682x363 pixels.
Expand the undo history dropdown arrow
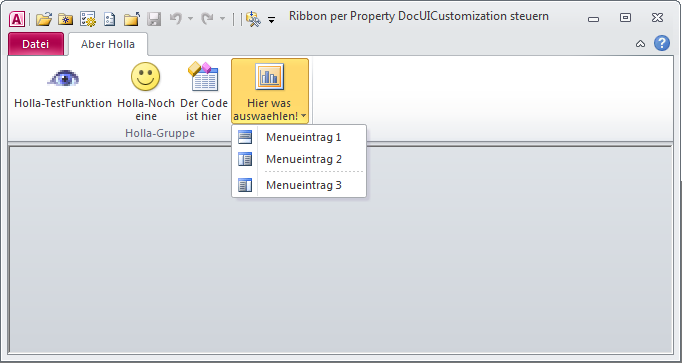(x=190, y=19)
